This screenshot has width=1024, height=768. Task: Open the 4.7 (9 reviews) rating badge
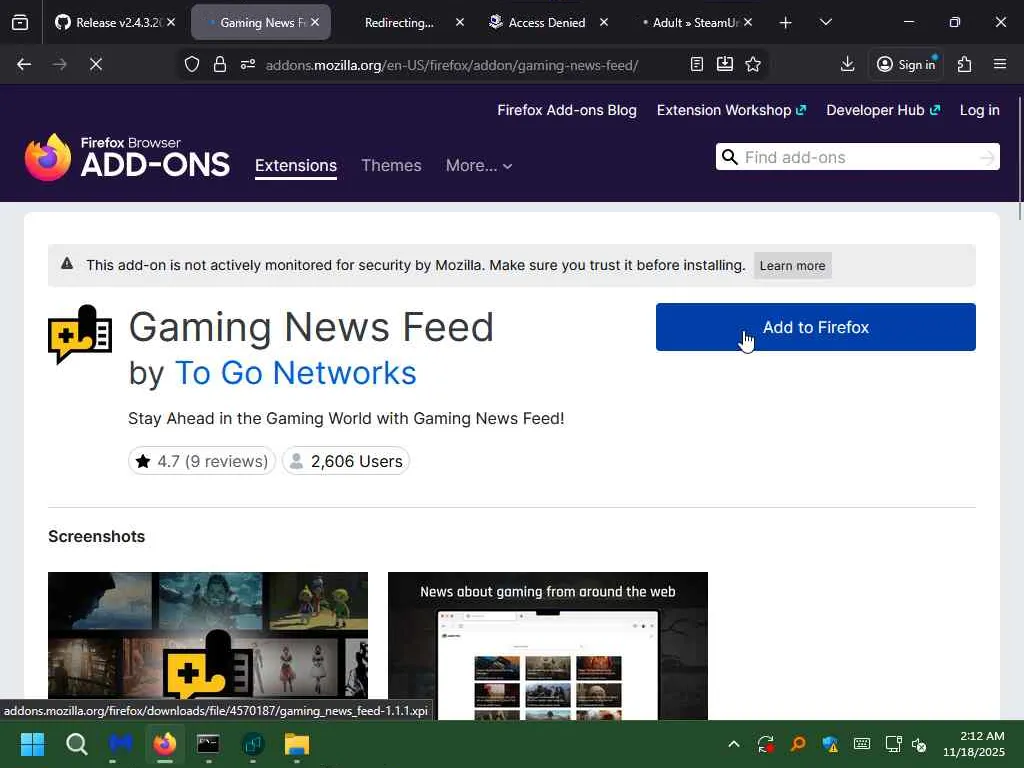pos(202,461)
